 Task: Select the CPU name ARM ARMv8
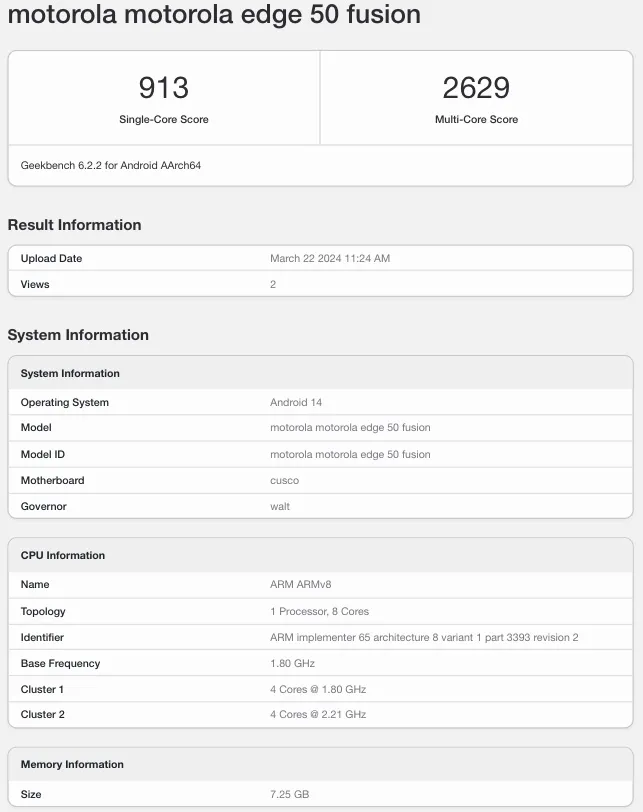[300, 584]
